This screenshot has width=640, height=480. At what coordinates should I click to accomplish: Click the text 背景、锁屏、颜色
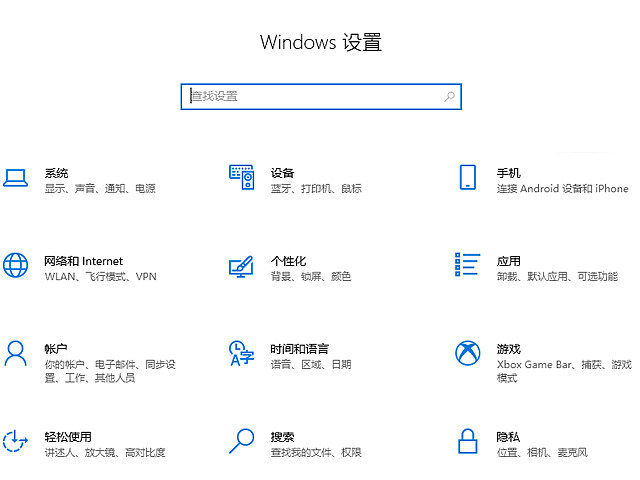(311, 277)
